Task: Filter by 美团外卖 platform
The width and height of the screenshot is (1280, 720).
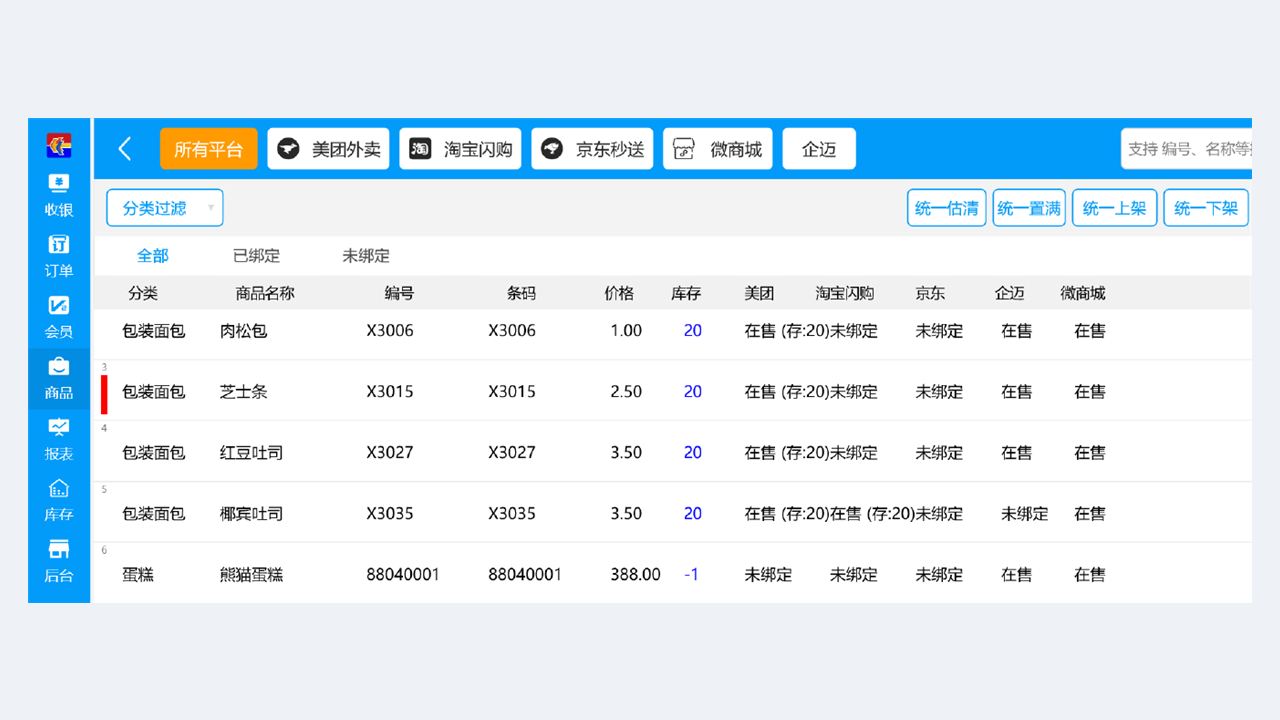Action: point(328,149)
